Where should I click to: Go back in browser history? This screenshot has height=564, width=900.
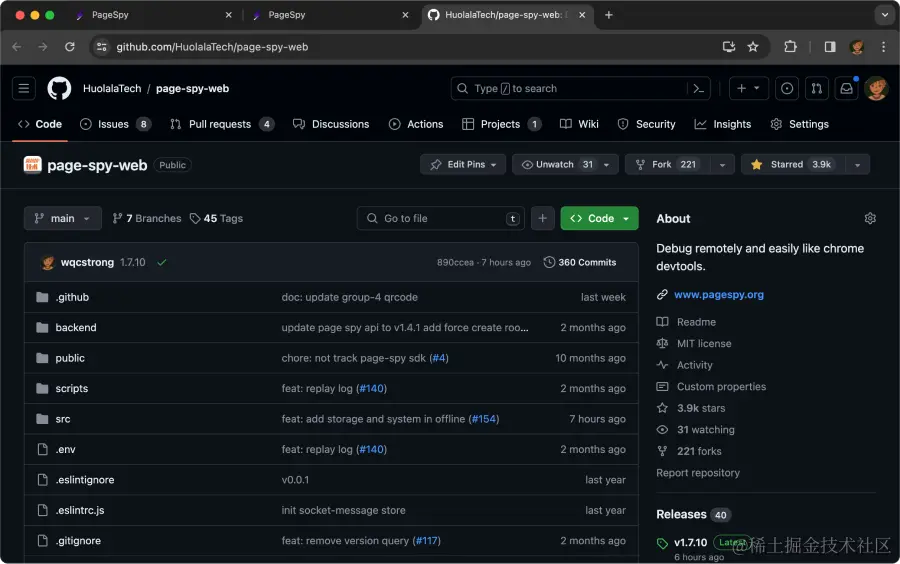tap(17, 46)
